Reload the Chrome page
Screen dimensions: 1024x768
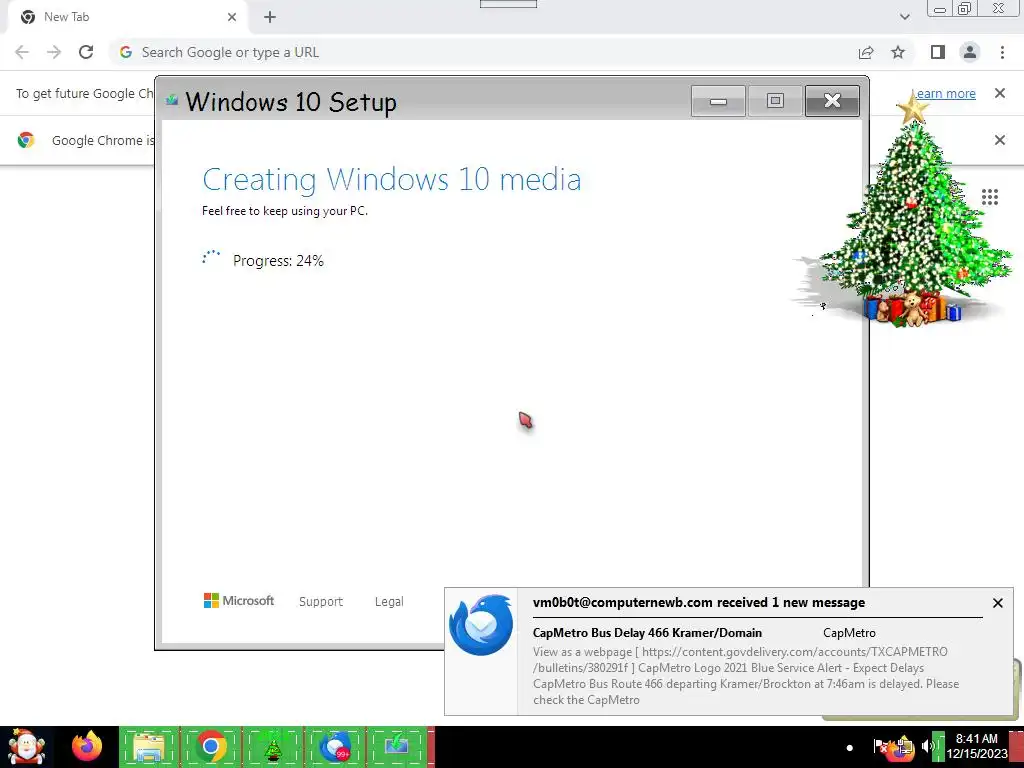point(86,52)
